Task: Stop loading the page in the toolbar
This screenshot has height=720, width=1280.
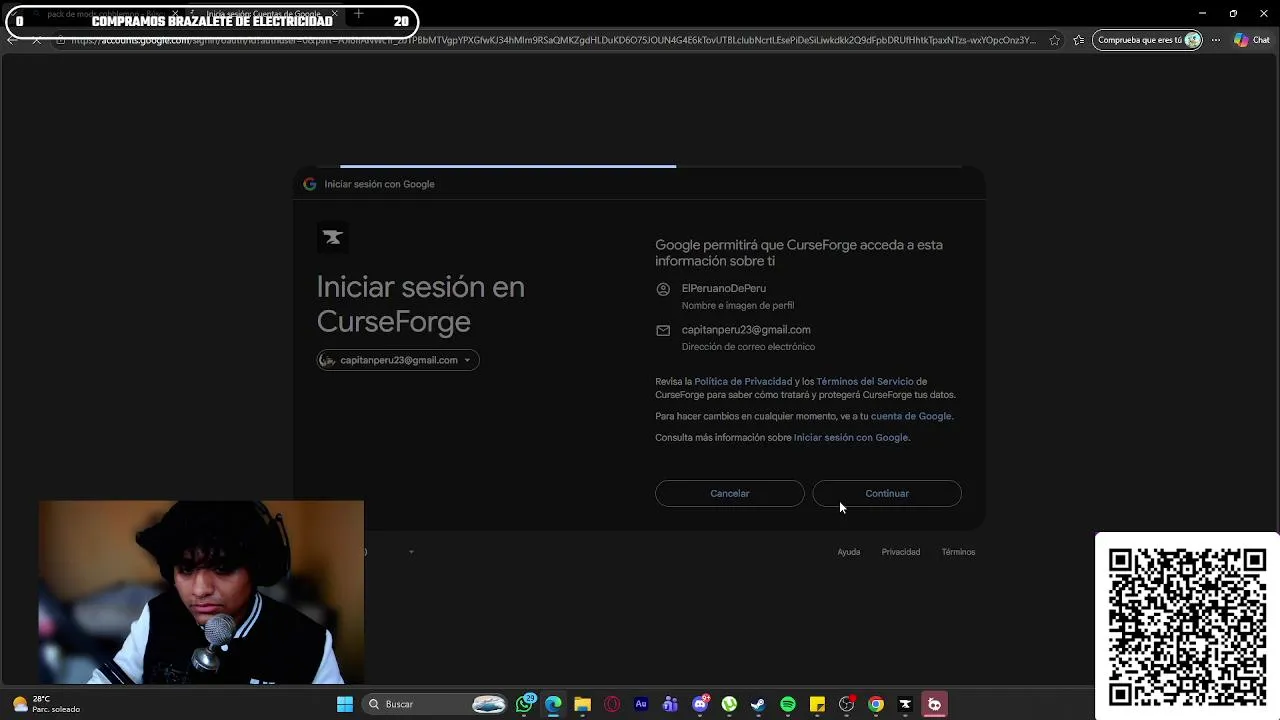Action: (37, 40)
